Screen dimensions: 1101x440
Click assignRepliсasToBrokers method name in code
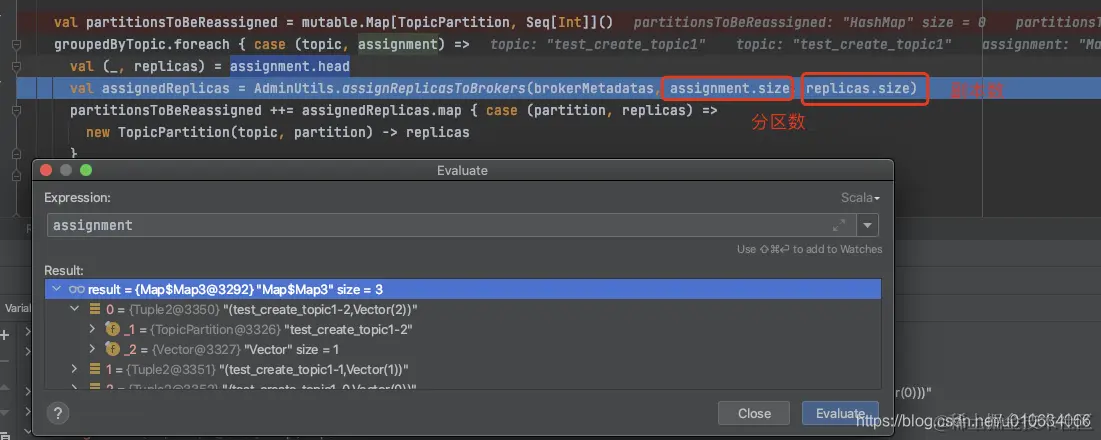coord(433,89)
